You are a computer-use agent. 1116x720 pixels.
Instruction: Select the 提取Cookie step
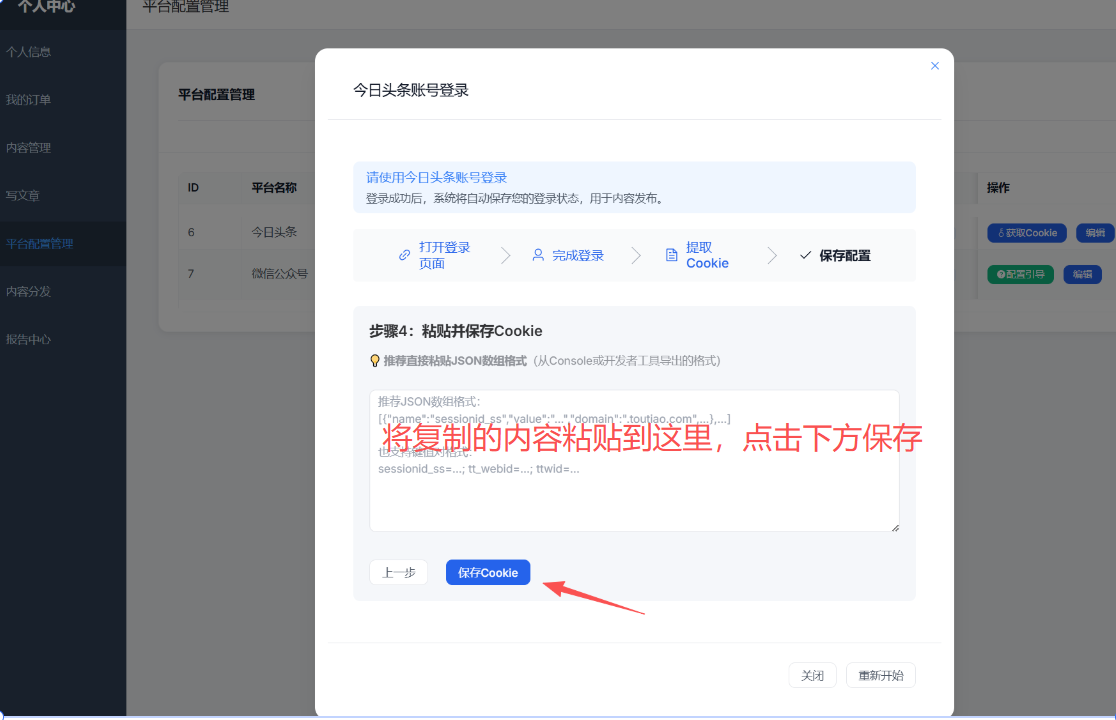tap(698, 255)
